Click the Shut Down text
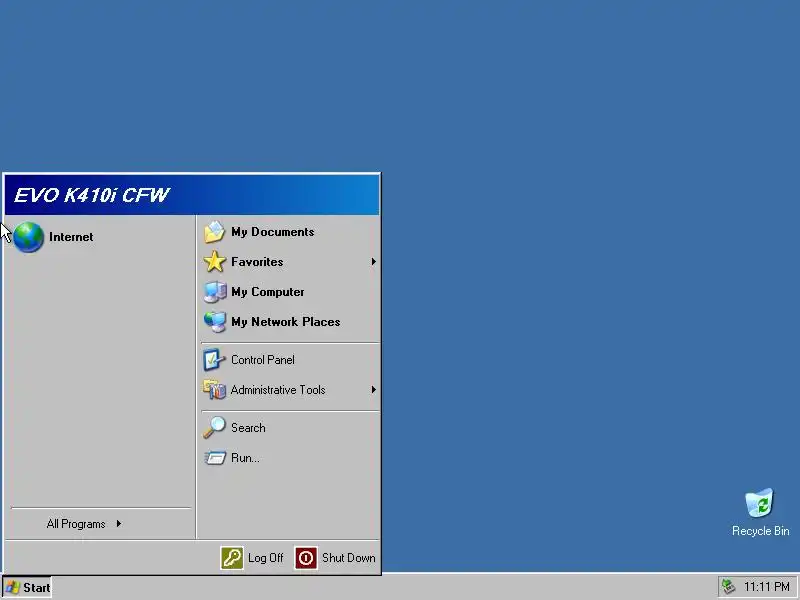Screen dimensions: 800x600 coord(348,558)
